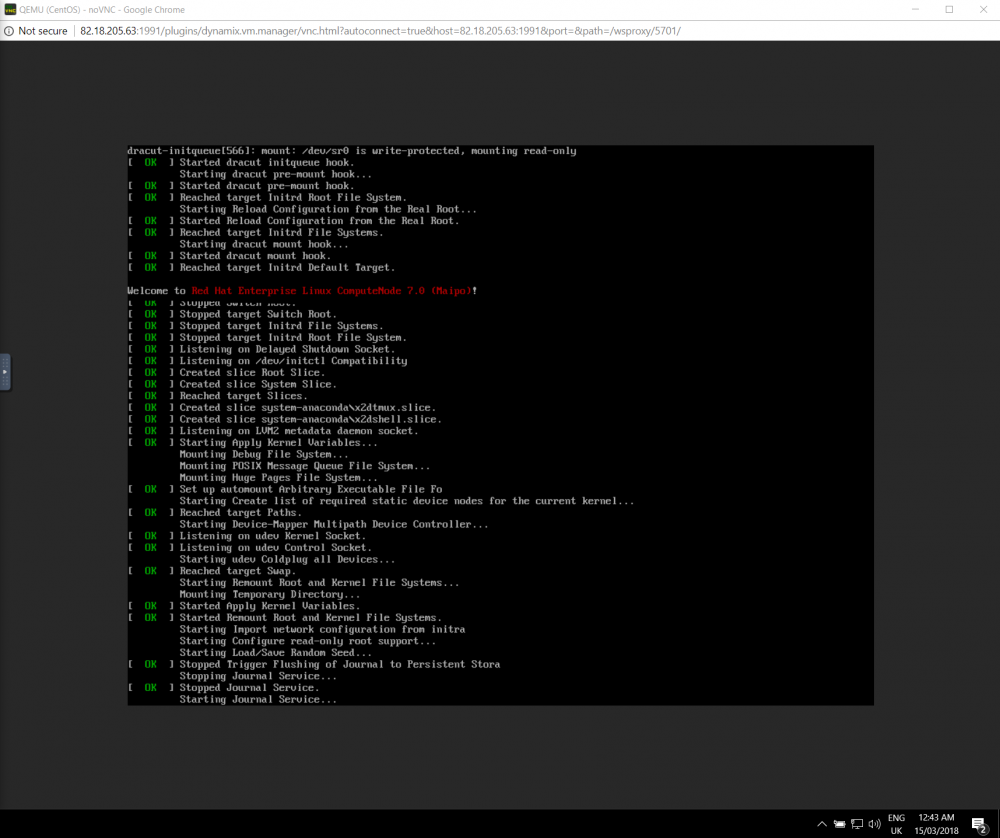1000x838 pixels.
Task: Maximize the Chrome window
Action: (949, 10)
